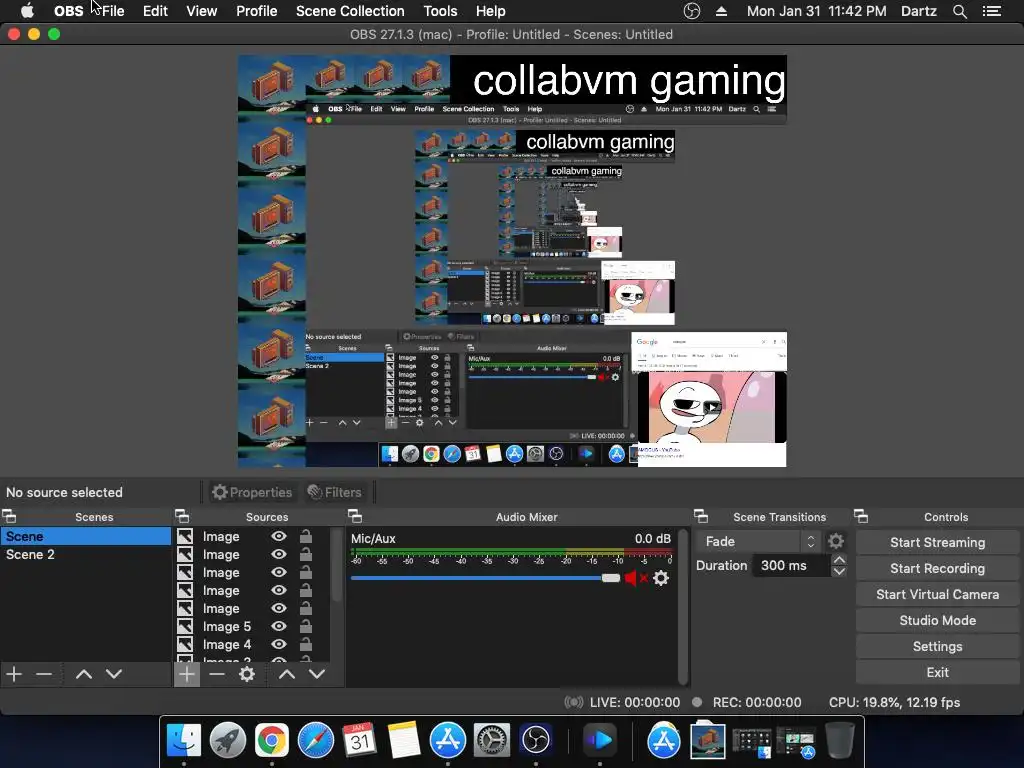Pop out the Audio Mixer dock panel
This screenshot has width=1024, height=768.
pyautogui.click(x=355, y=517)
